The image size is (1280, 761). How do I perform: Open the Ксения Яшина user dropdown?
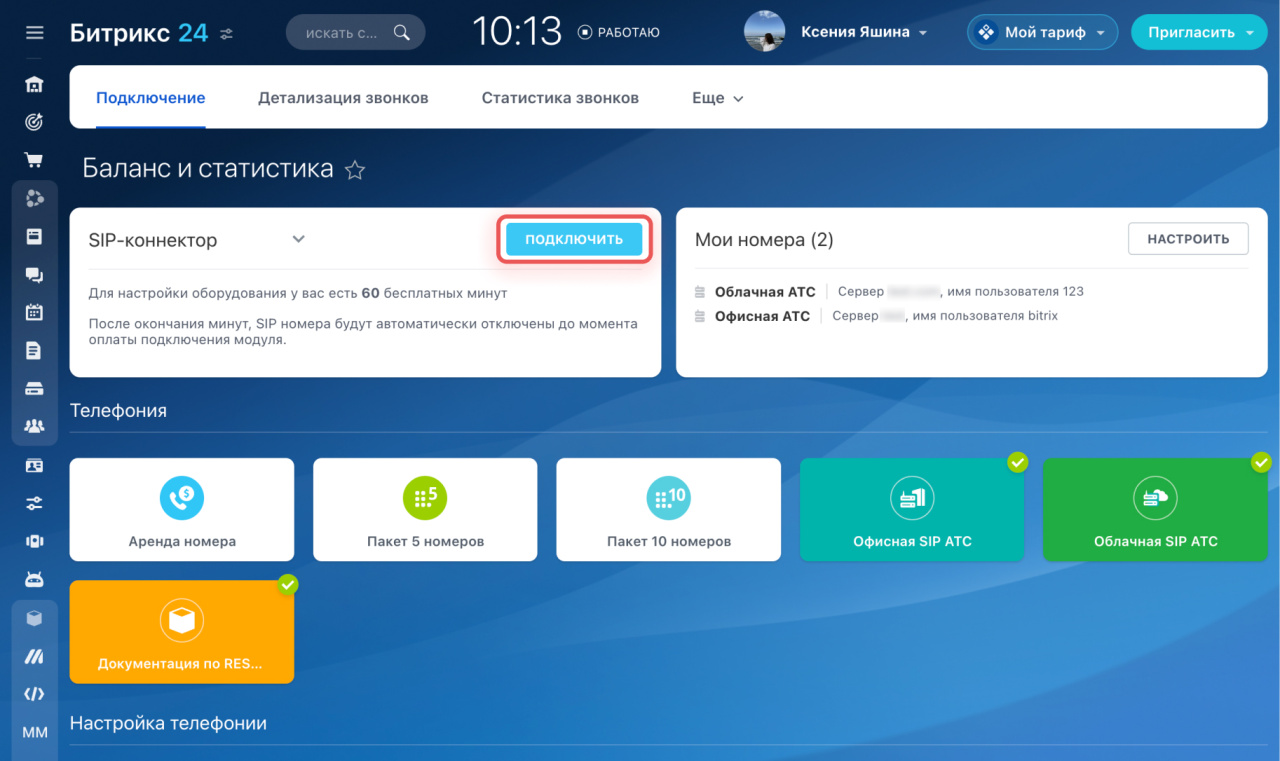pyautogui.click(x=864, y=32)
